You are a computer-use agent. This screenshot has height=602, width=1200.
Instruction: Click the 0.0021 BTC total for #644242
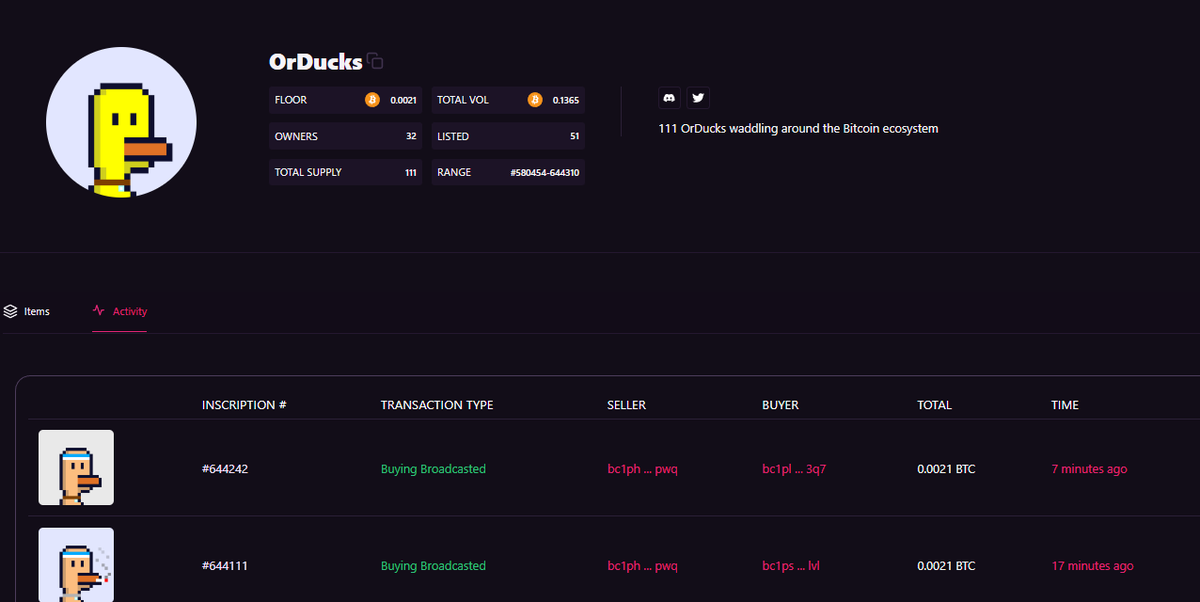pyautogui.click(x=946, y=469)
